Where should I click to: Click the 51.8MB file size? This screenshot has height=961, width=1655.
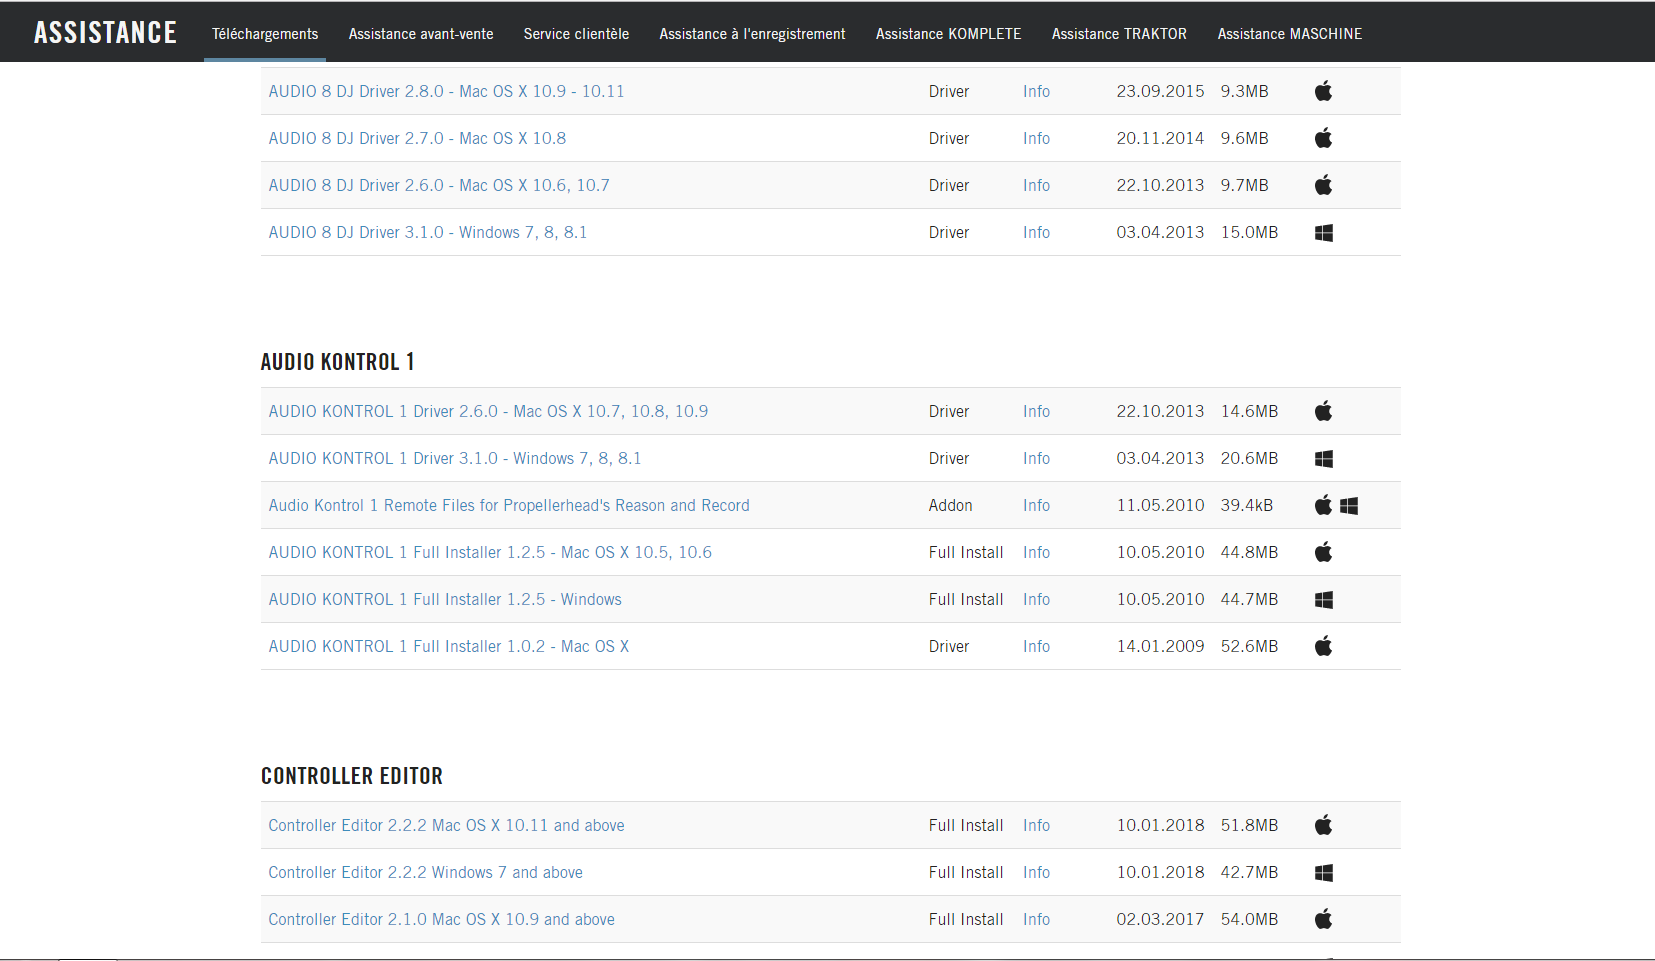point(1249,825)
